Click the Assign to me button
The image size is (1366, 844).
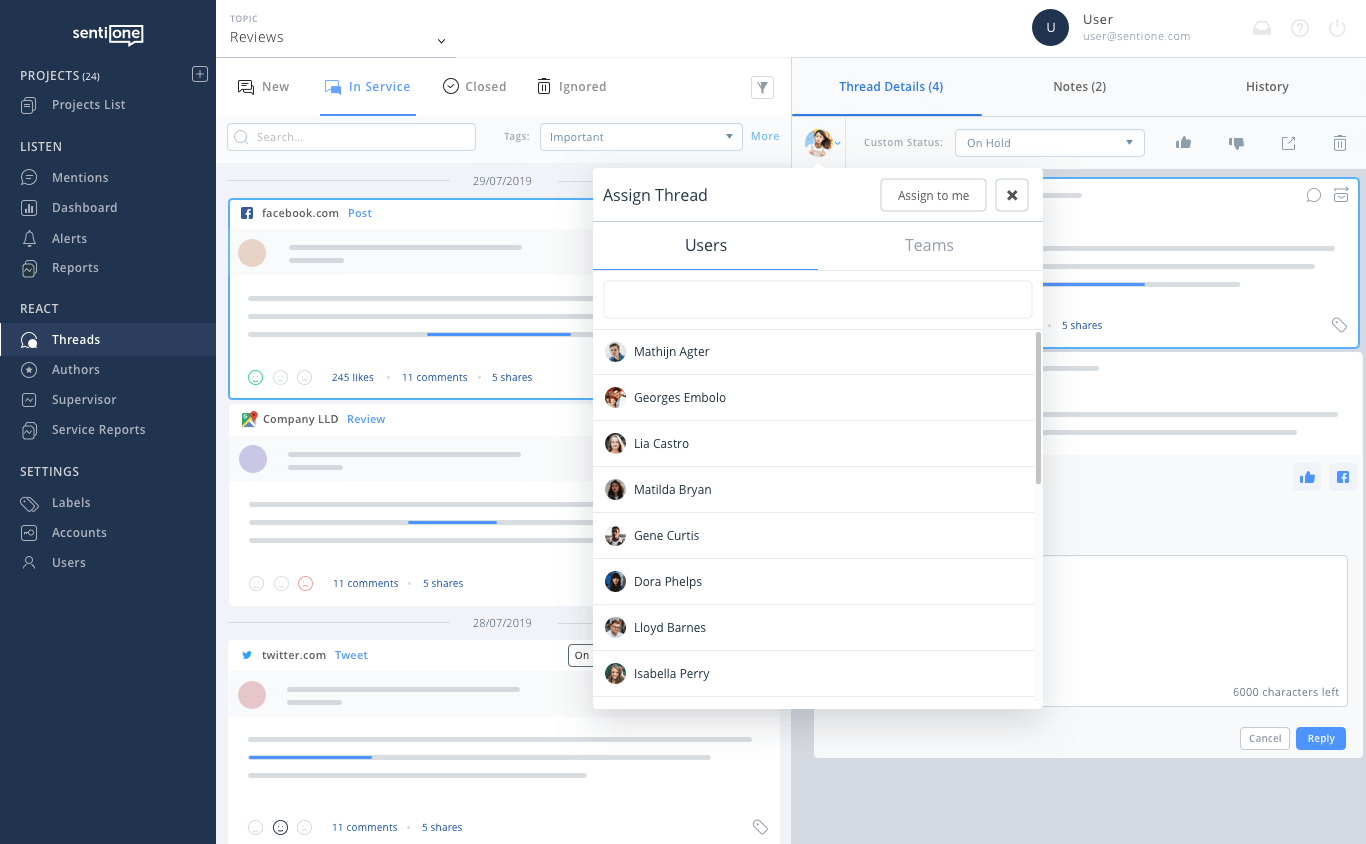click(933, 195)
